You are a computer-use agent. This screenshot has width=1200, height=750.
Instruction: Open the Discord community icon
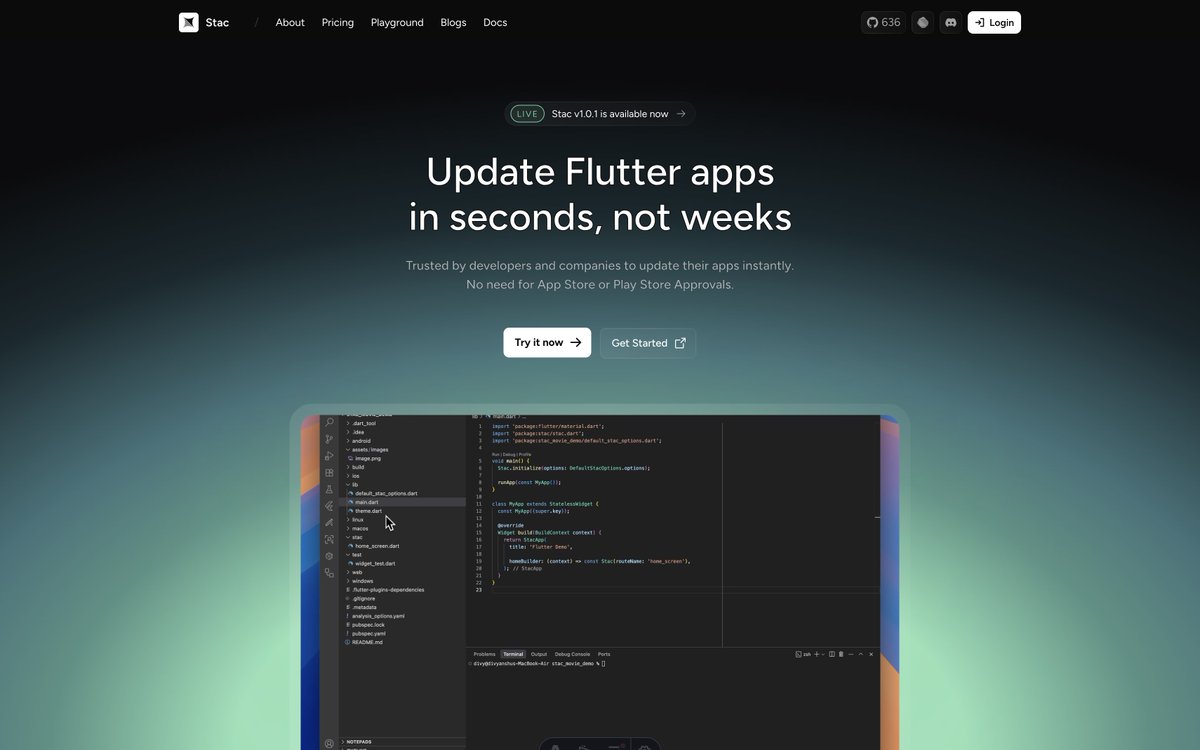951,22
